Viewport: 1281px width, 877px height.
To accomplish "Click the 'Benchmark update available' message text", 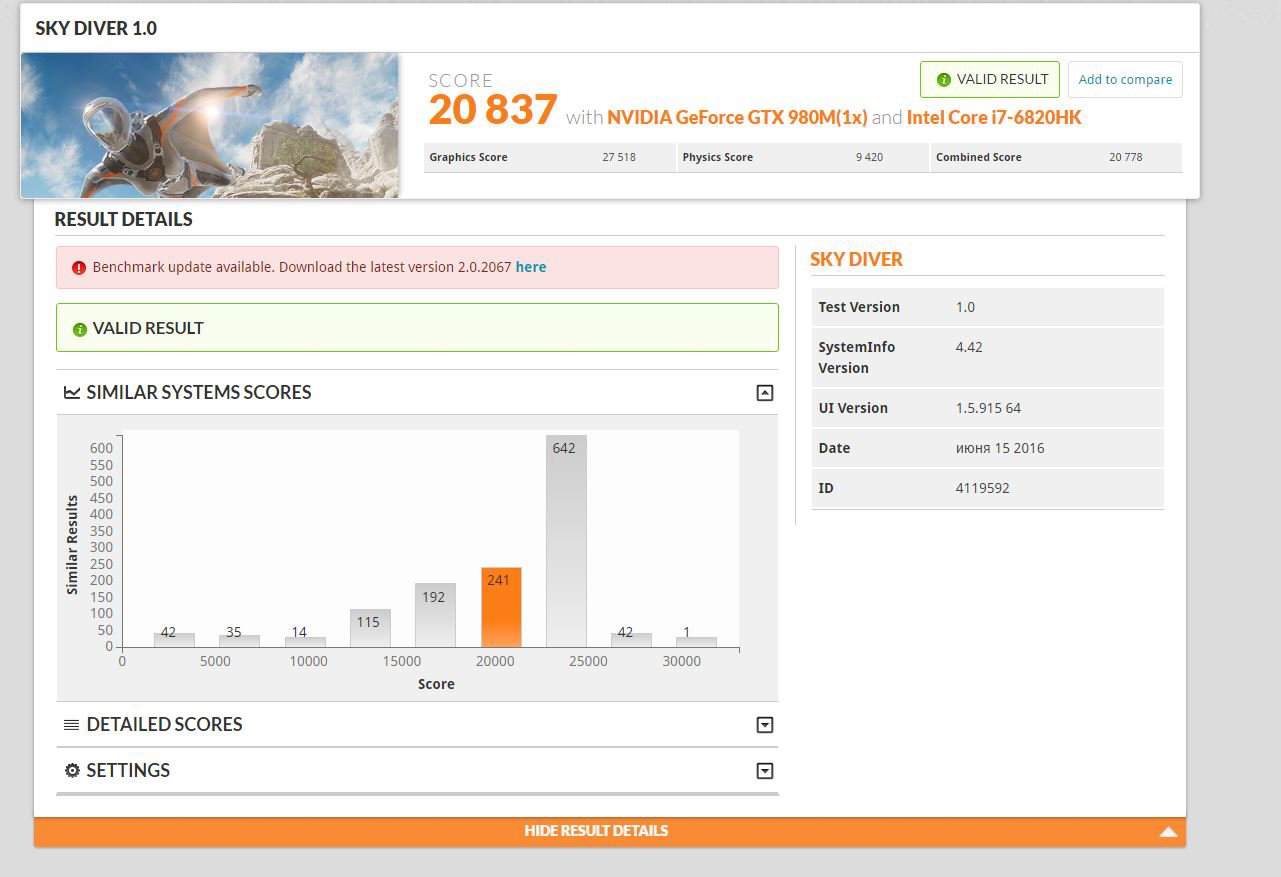I will [x=302, y=267].
